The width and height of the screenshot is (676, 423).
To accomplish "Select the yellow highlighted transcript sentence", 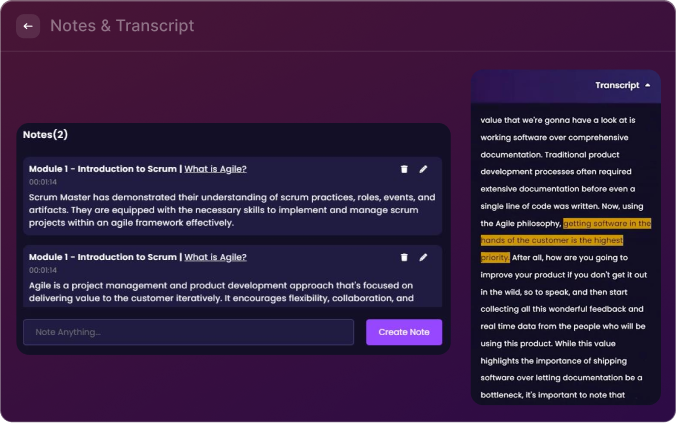I will 565,240.
